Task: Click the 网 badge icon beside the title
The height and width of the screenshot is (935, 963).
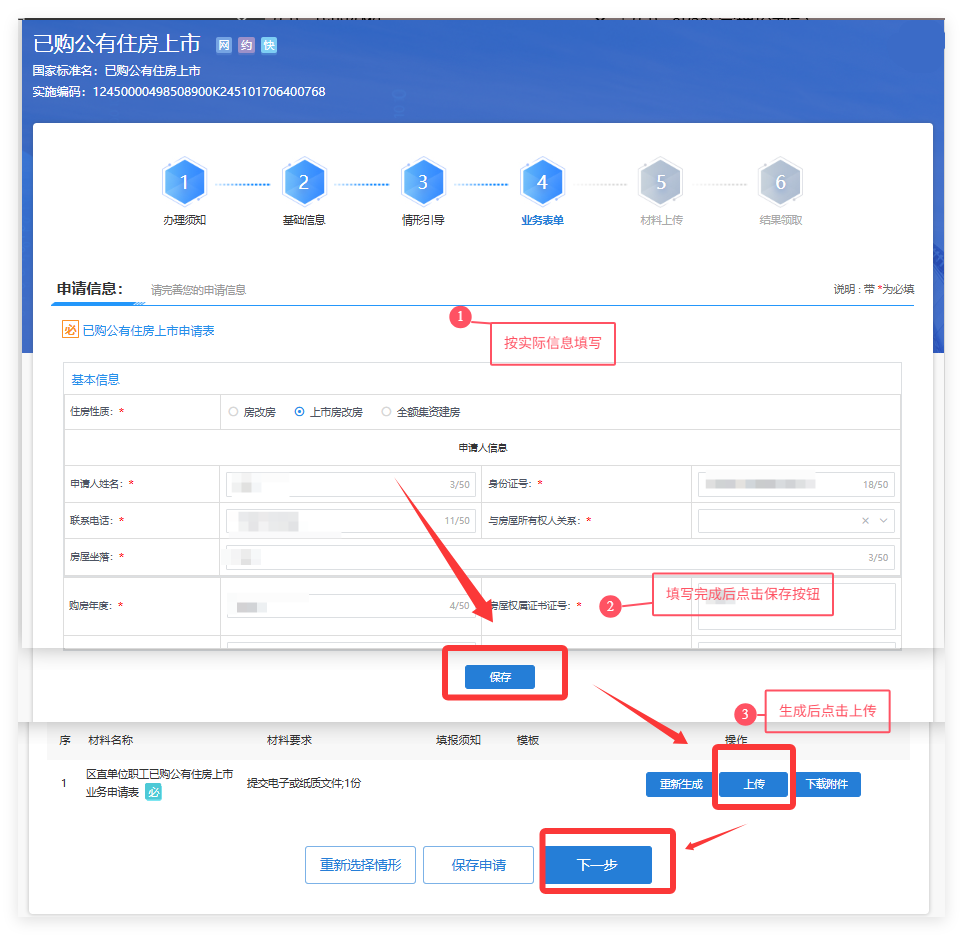Action: (x=224, y=45)
